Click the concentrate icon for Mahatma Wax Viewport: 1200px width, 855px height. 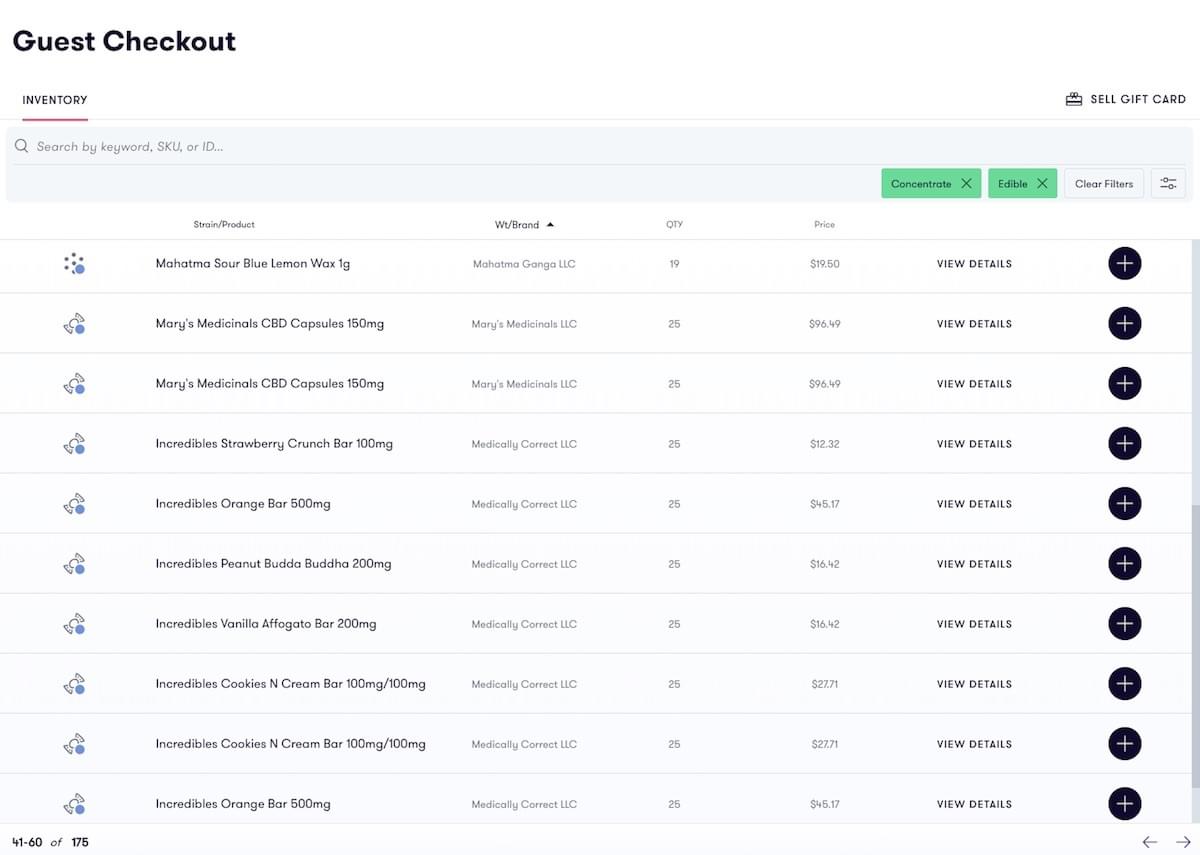74,264
